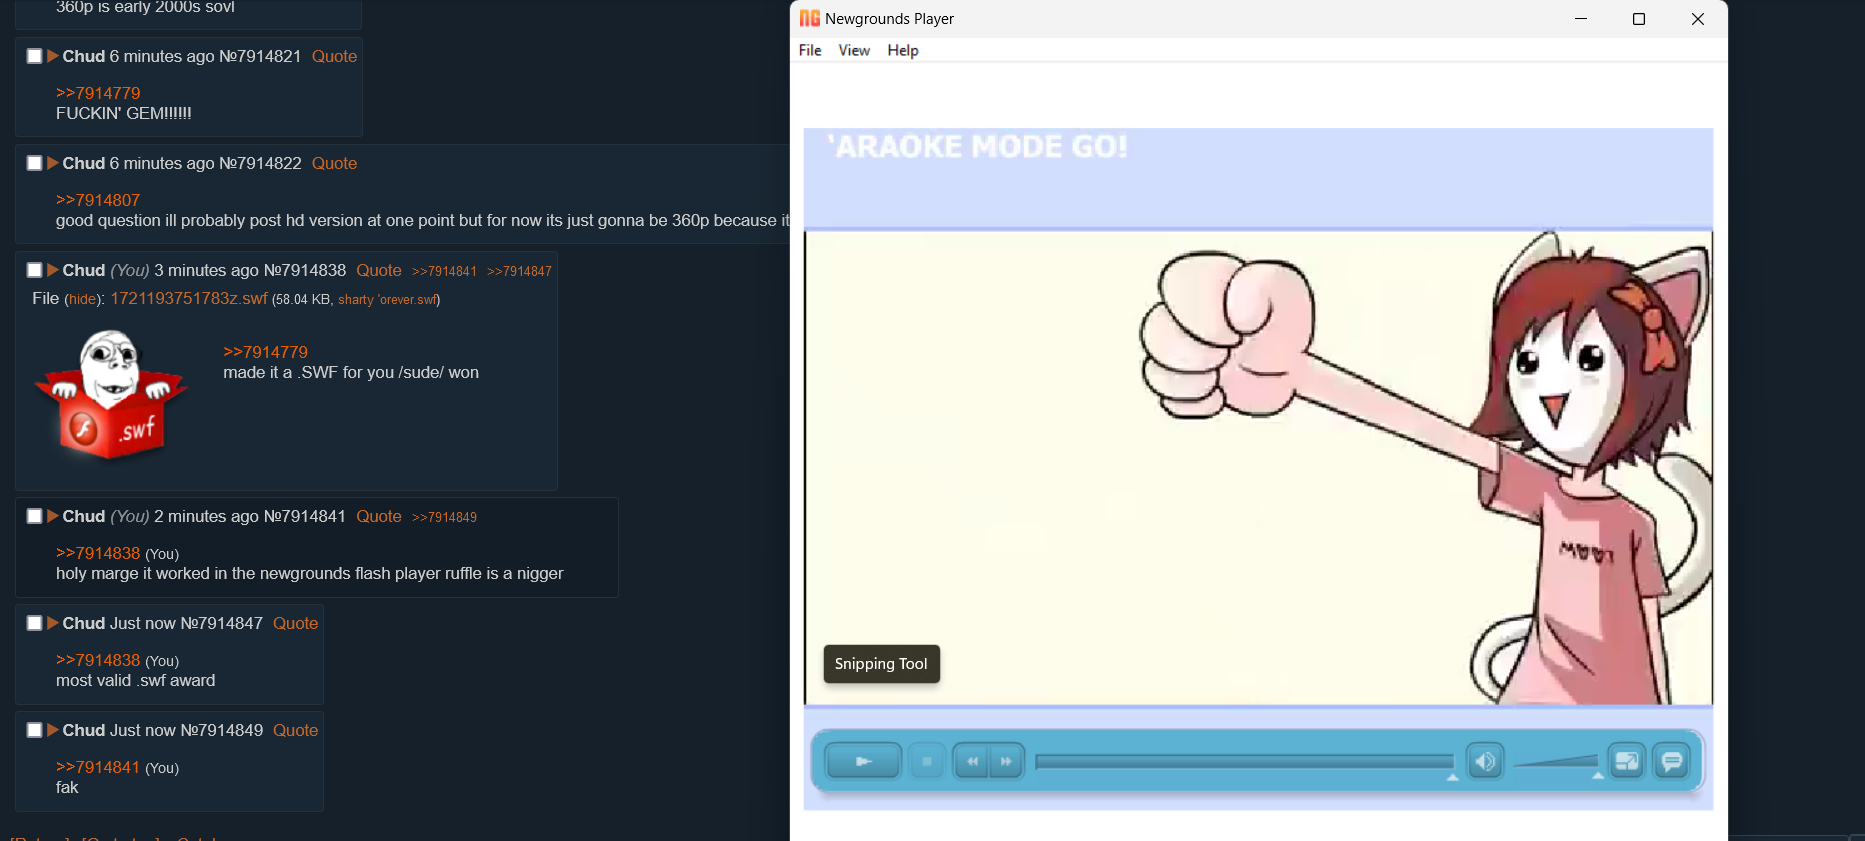
Task: Click the volume slider's white triangle handle
Action: click(x=1598, y=775)
